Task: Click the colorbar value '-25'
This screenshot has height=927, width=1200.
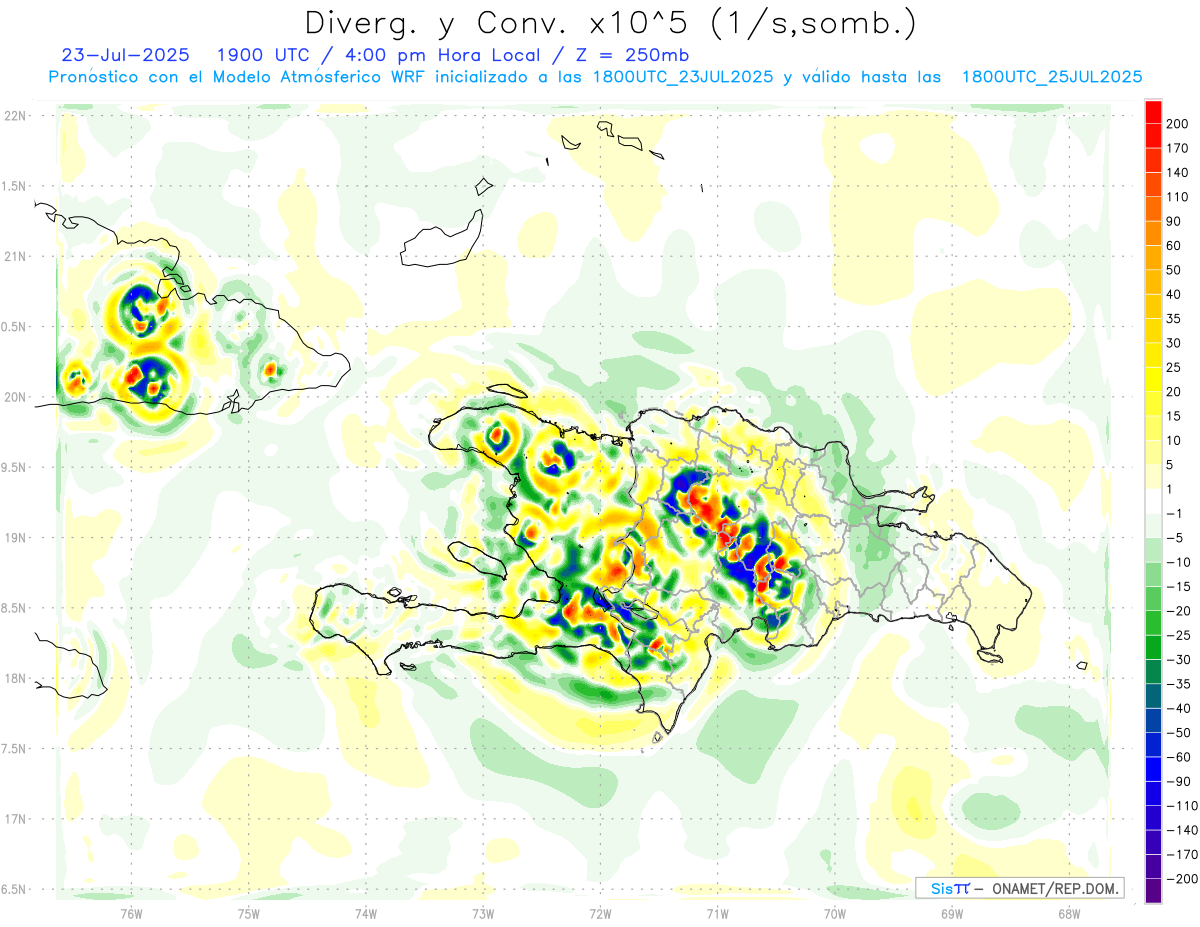Action: [1178, 635]
